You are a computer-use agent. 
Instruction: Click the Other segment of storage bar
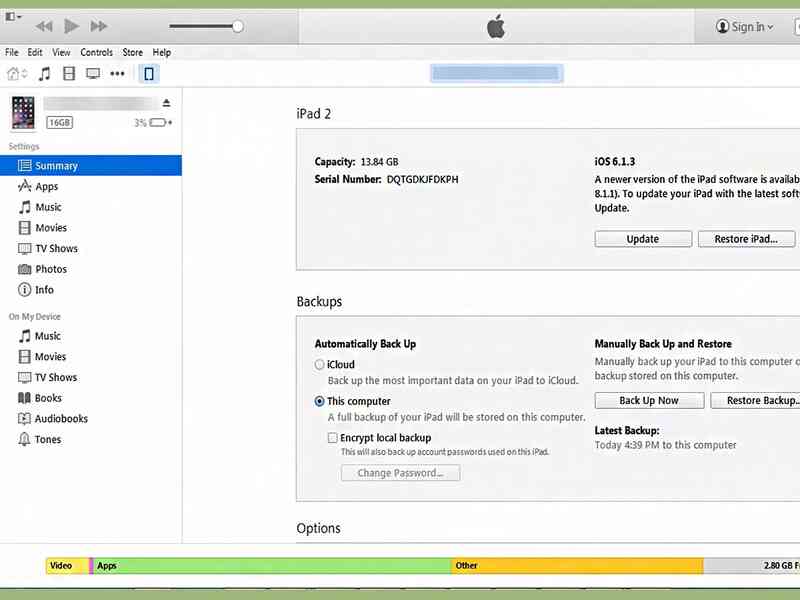pos(578,565)
